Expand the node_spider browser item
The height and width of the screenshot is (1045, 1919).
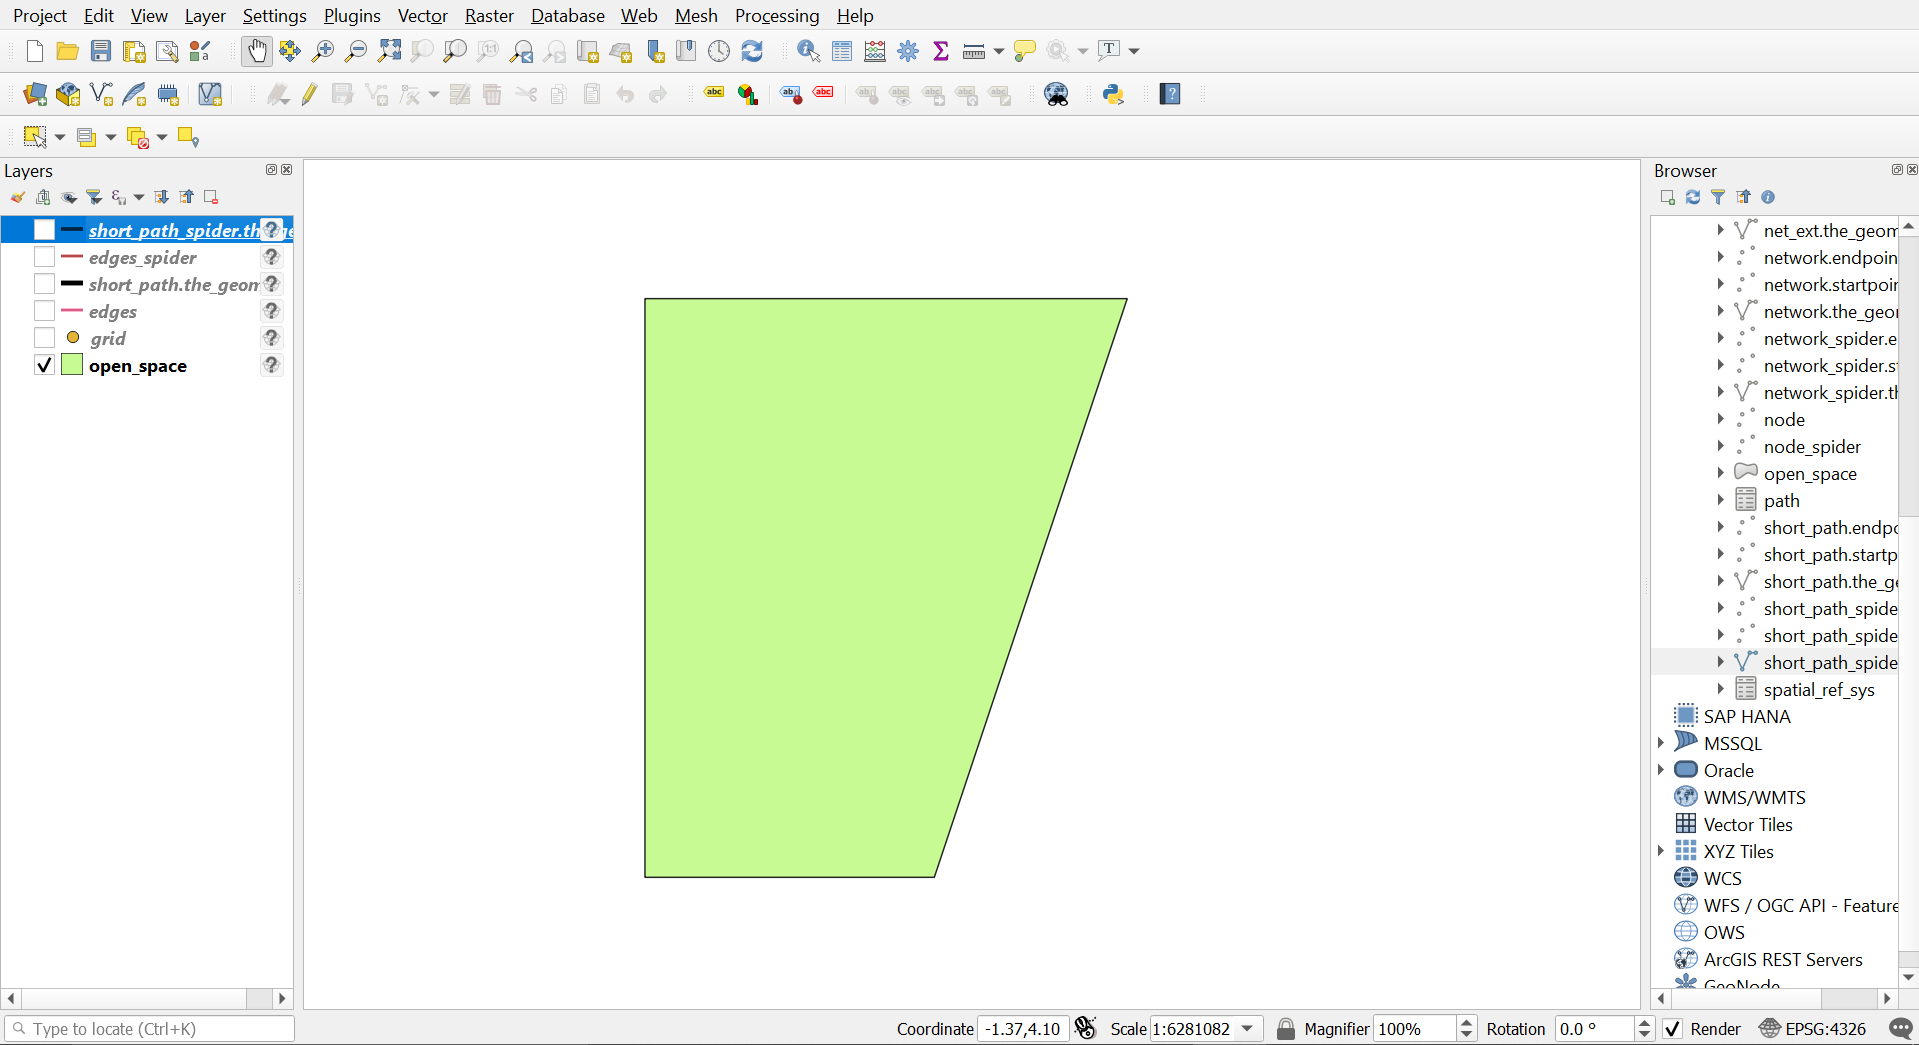pyautogui.click(x=1720, y=446)
